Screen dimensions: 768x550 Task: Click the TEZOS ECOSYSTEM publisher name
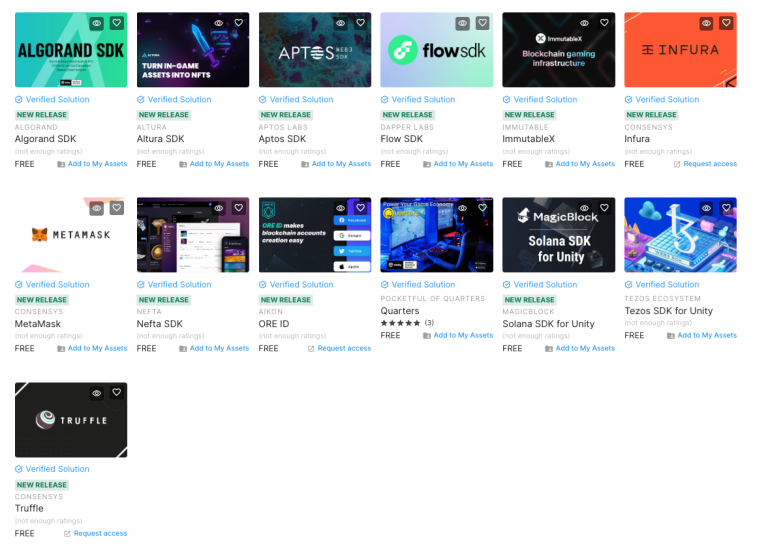(663, 299)
